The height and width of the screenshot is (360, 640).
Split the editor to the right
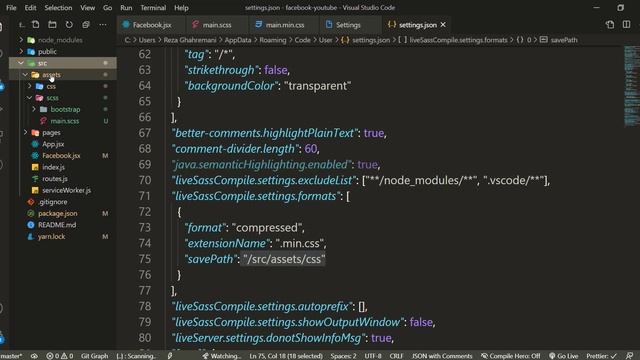(627, 25)
